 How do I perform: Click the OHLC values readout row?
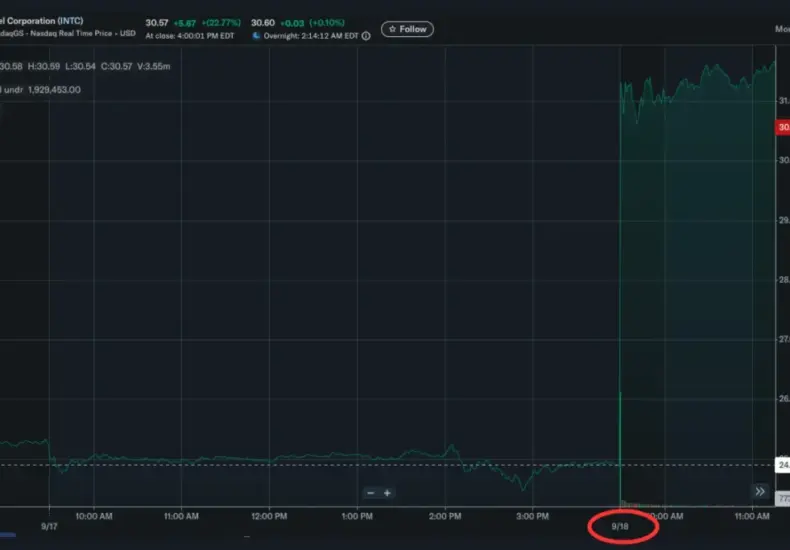click(85, 66)
